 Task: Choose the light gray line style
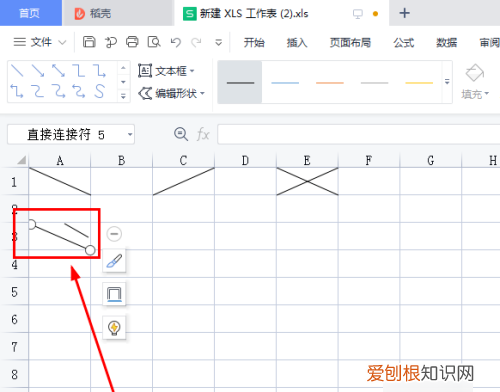(x=374, y=82)
